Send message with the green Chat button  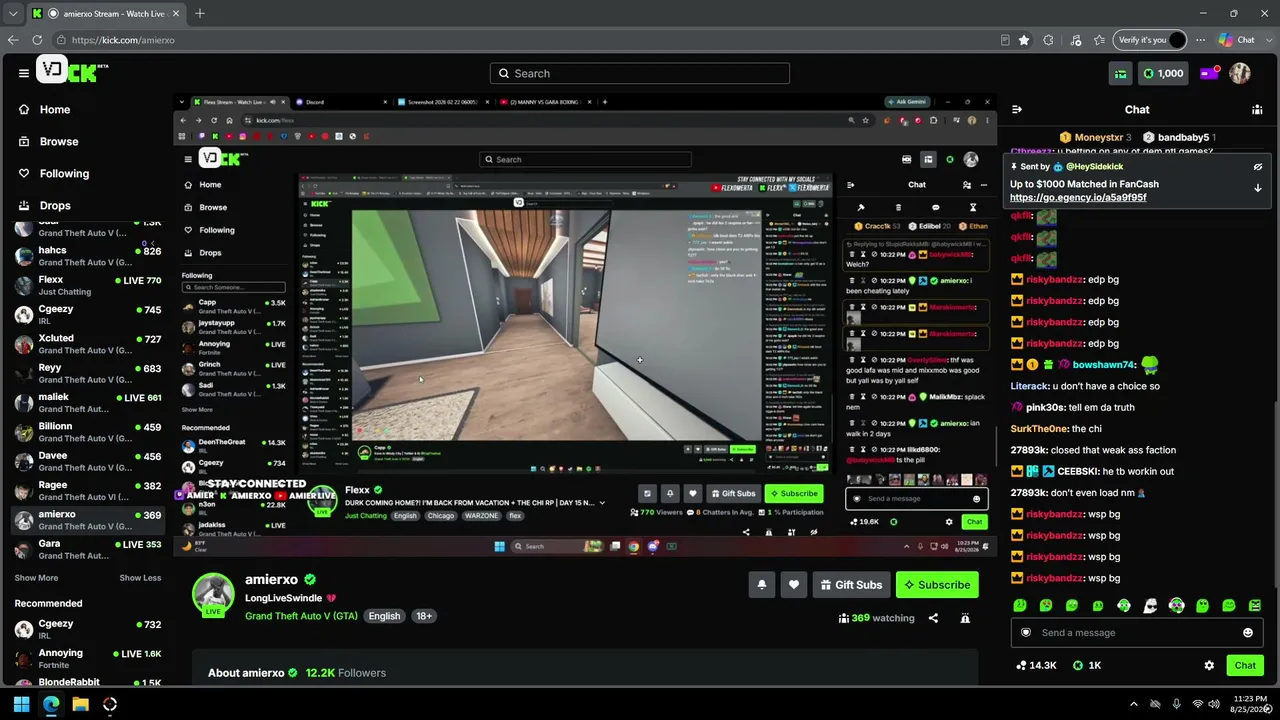[x=1245, y=666]
